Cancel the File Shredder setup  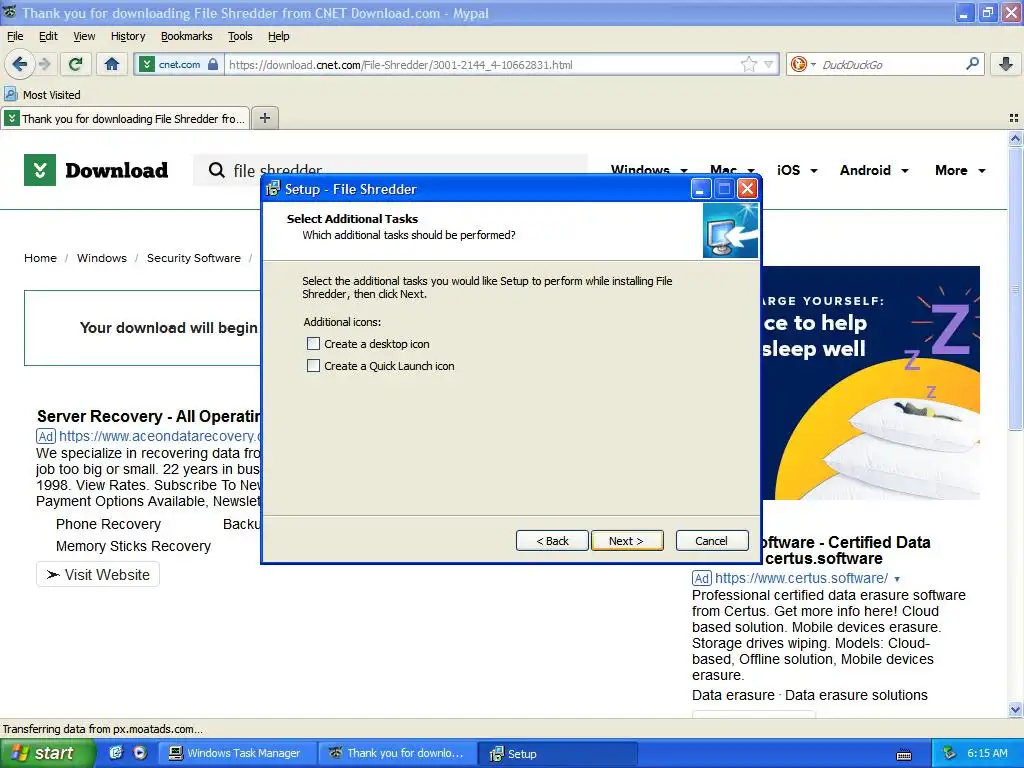click(x=712, y=541)
